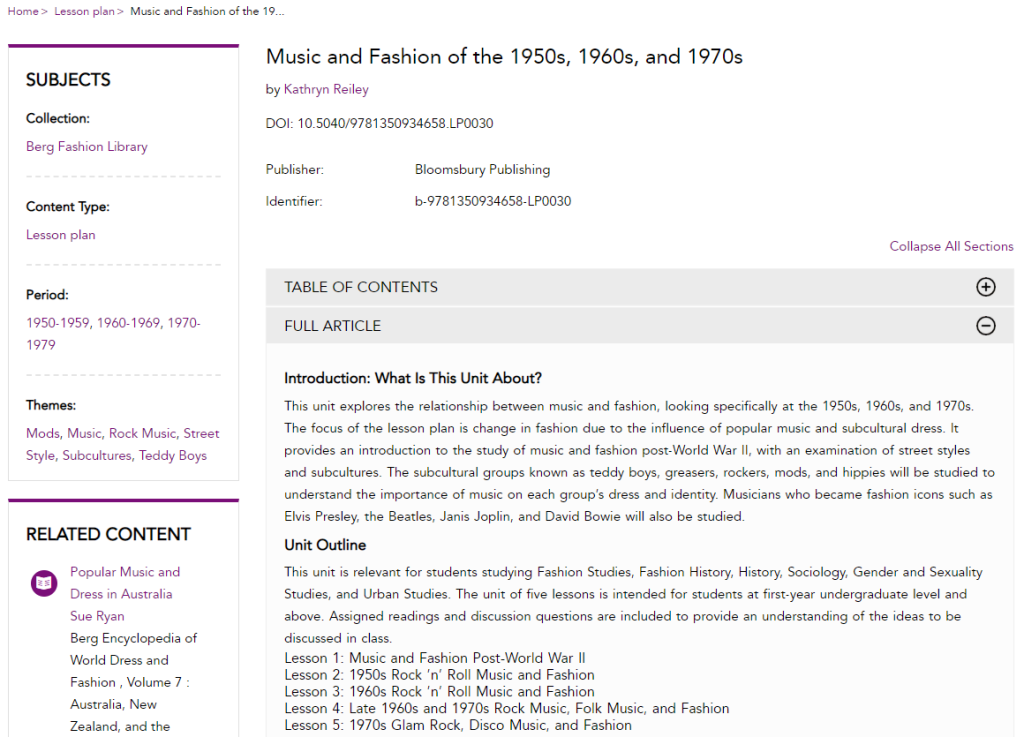Click Collapse All Sections
This screenshot has width=1024, height=737.
coord(950,246)
